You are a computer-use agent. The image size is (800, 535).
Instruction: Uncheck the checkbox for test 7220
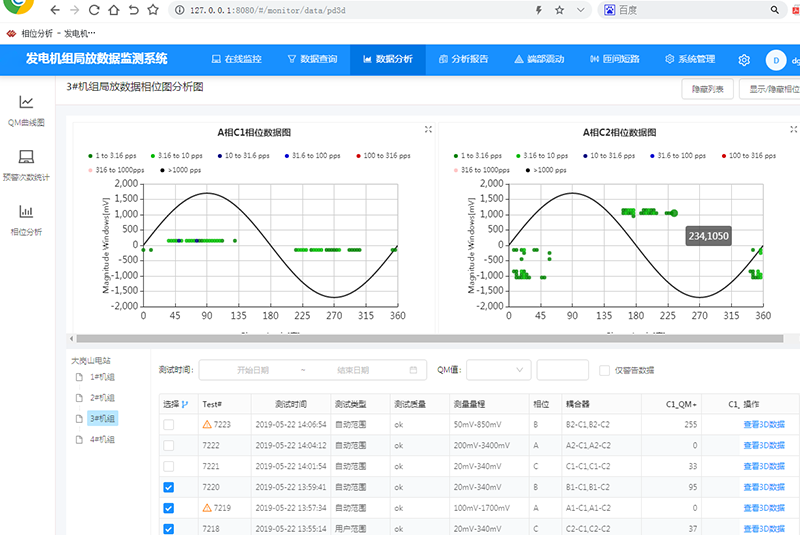(x=169, y=487)
